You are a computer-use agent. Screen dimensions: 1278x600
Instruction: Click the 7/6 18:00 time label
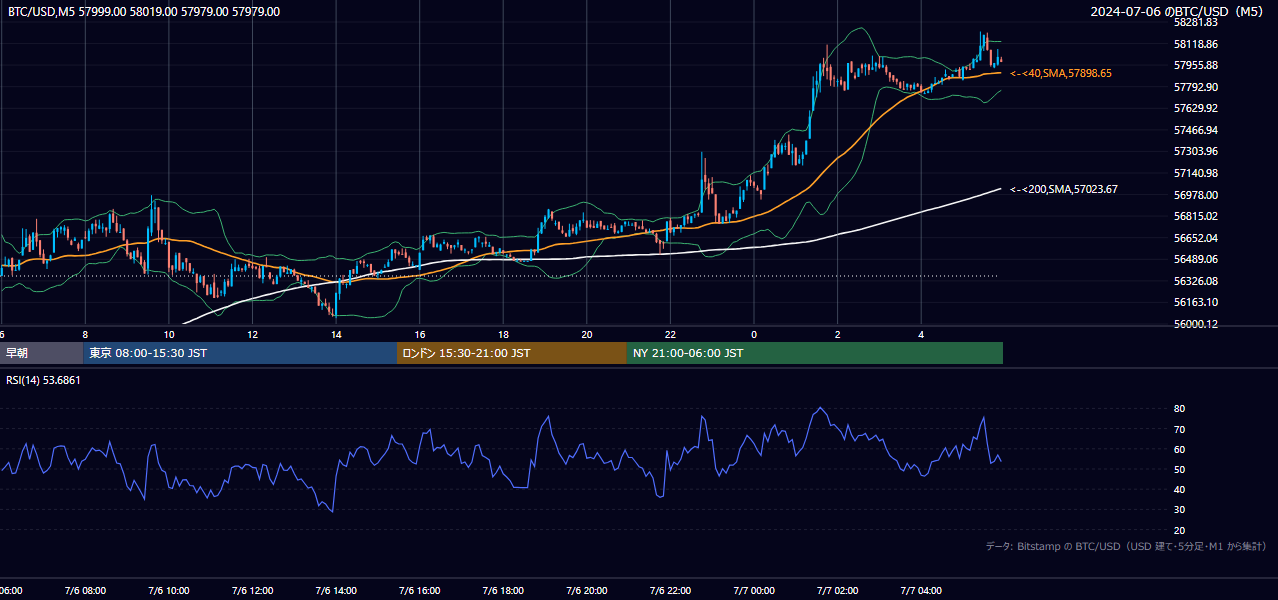pyautogui.click(x=503, y=591)
